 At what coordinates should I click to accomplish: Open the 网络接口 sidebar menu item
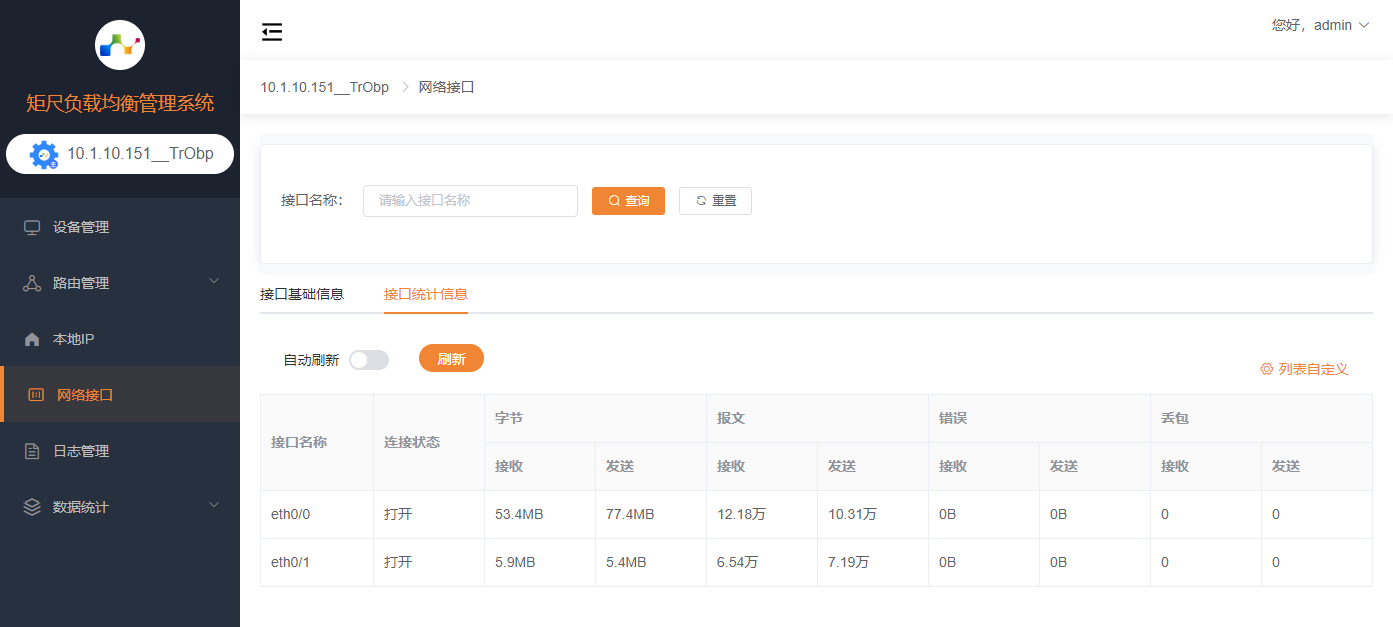[85, 395]
